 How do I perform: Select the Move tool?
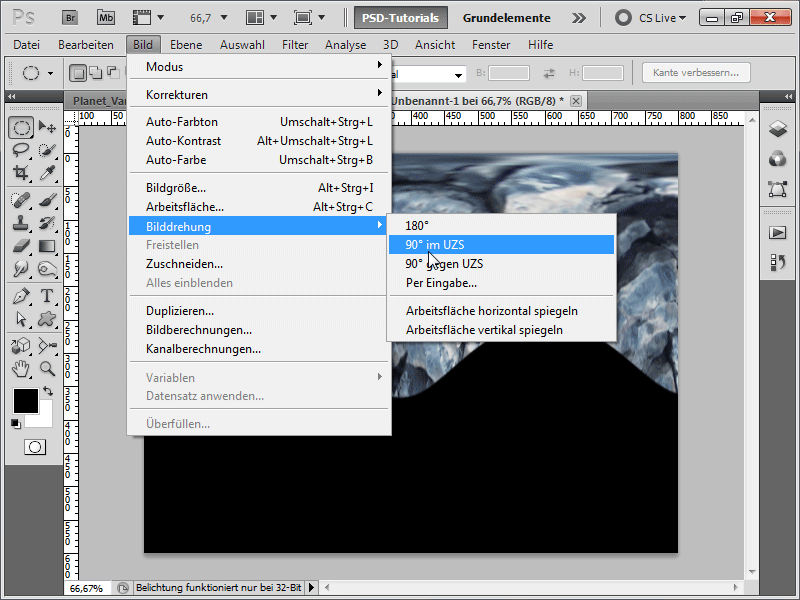(47, 127)
